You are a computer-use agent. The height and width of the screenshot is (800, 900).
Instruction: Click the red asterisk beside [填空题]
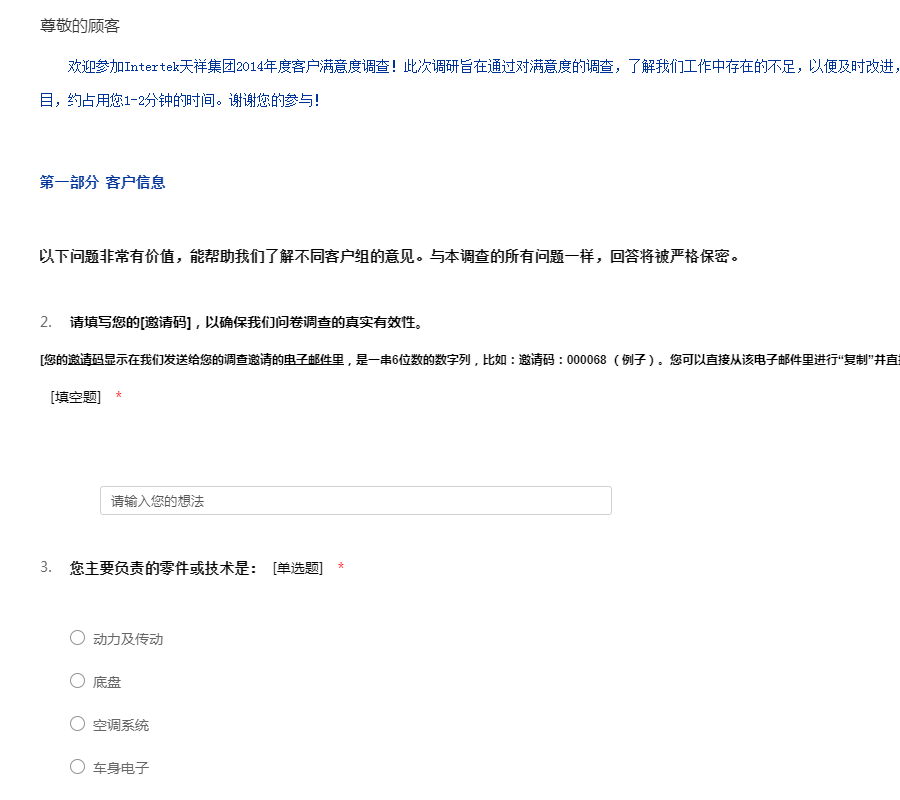click(x=119, y=397)
